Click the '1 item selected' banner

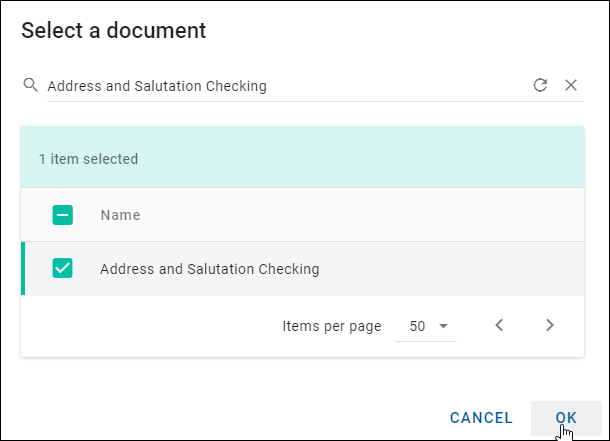88,158
